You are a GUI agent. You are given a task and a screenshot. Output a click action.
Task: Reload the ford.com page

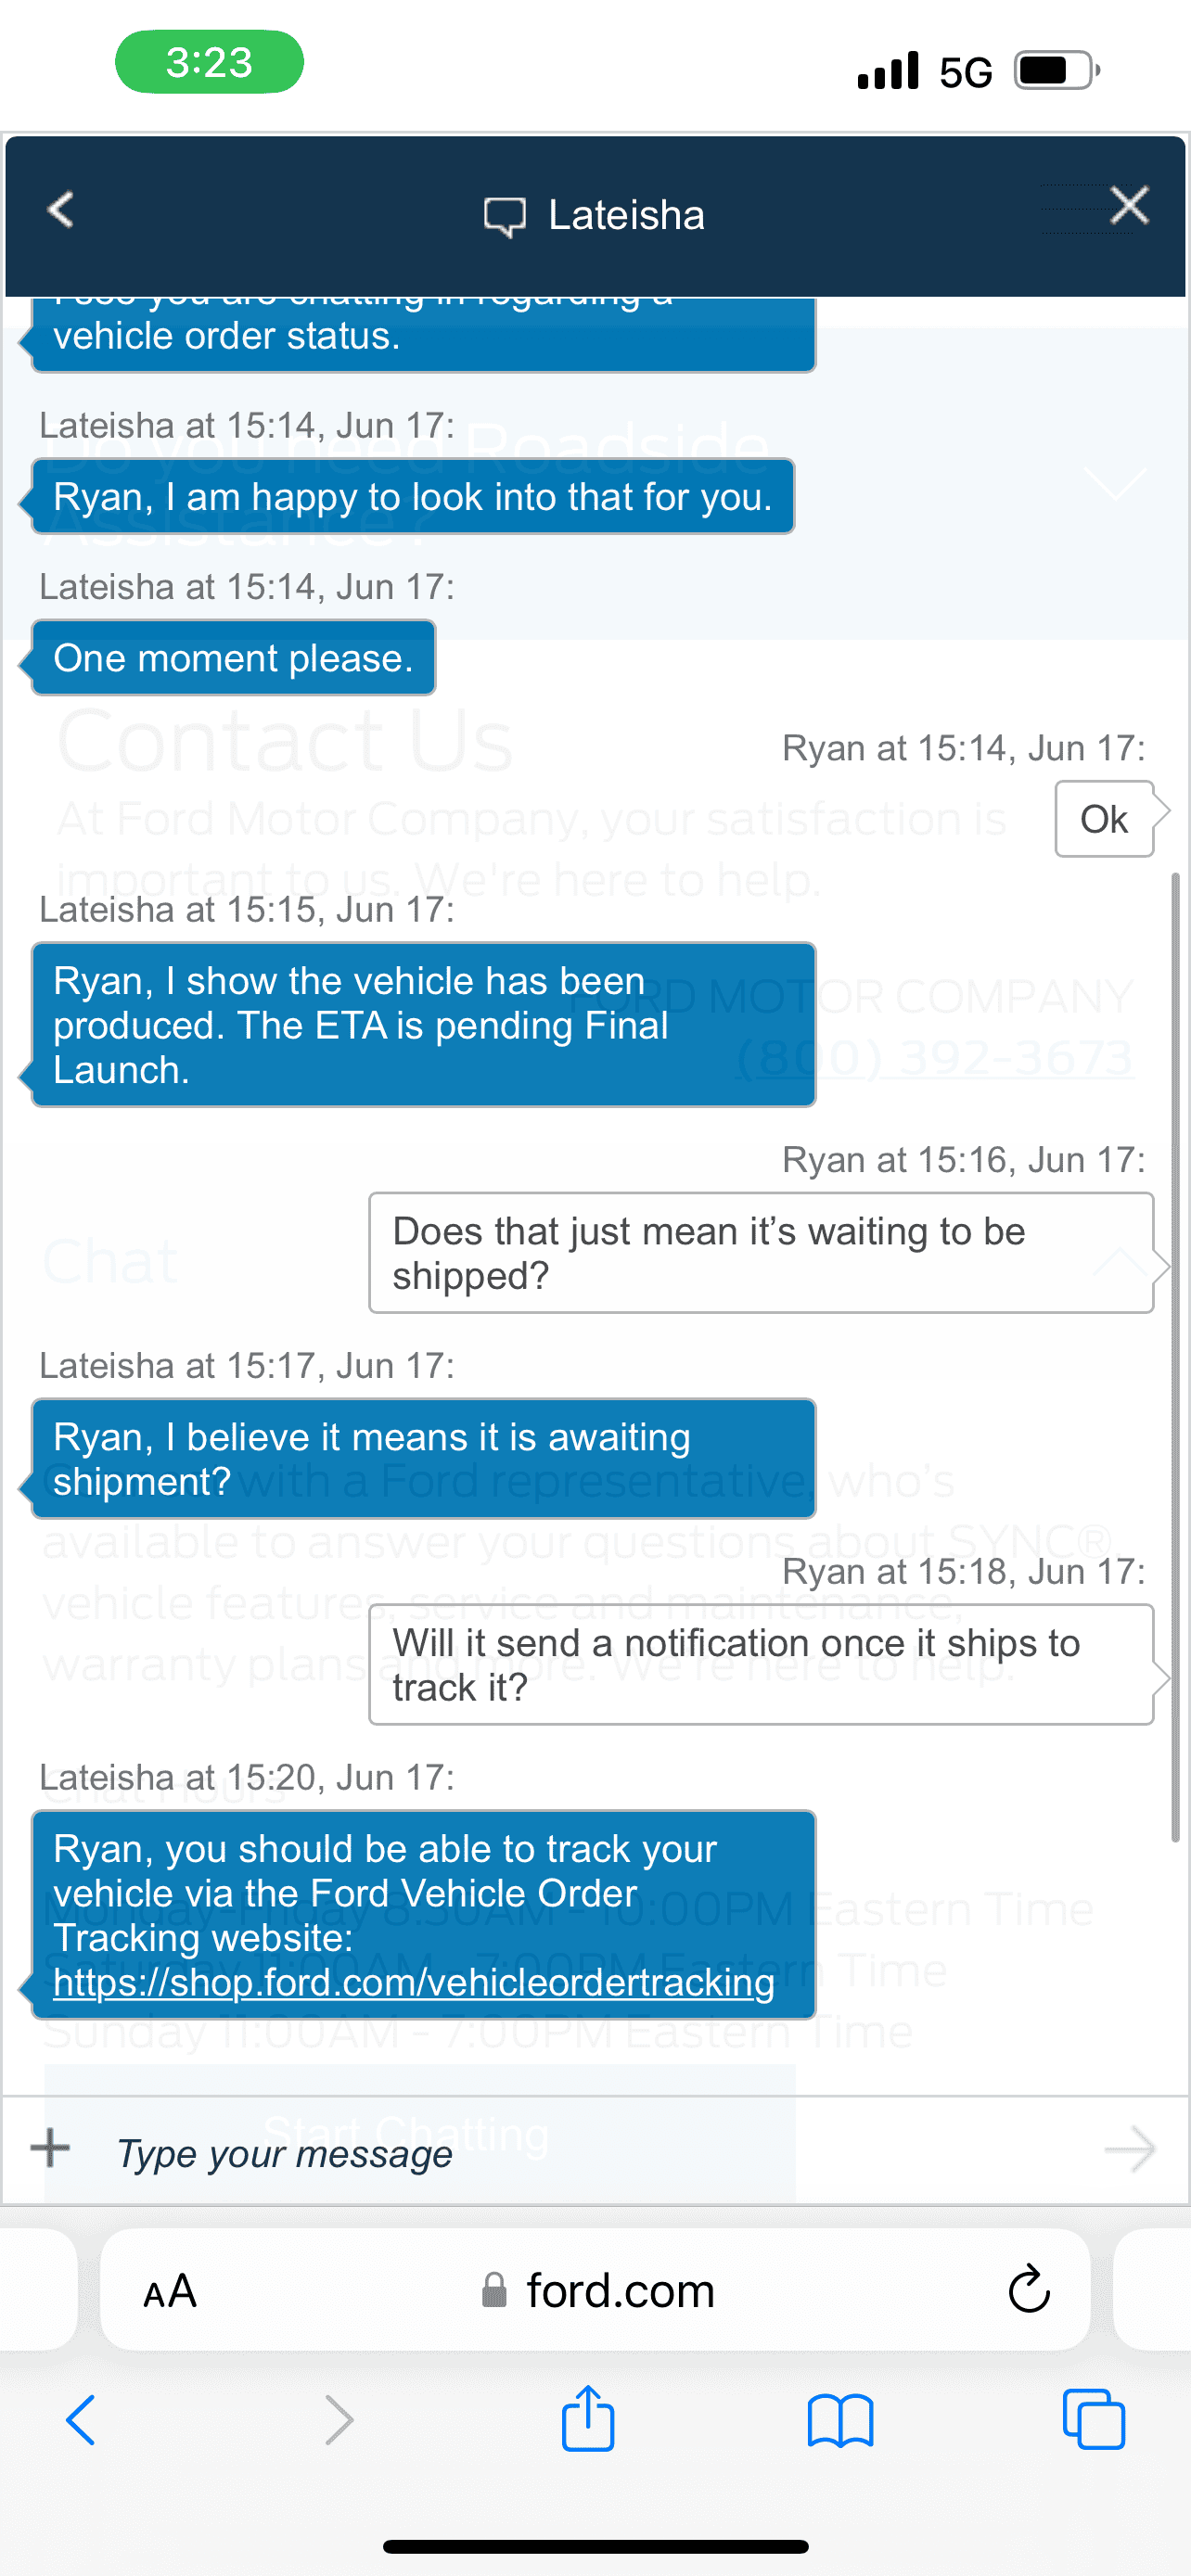[1029, 2289]
